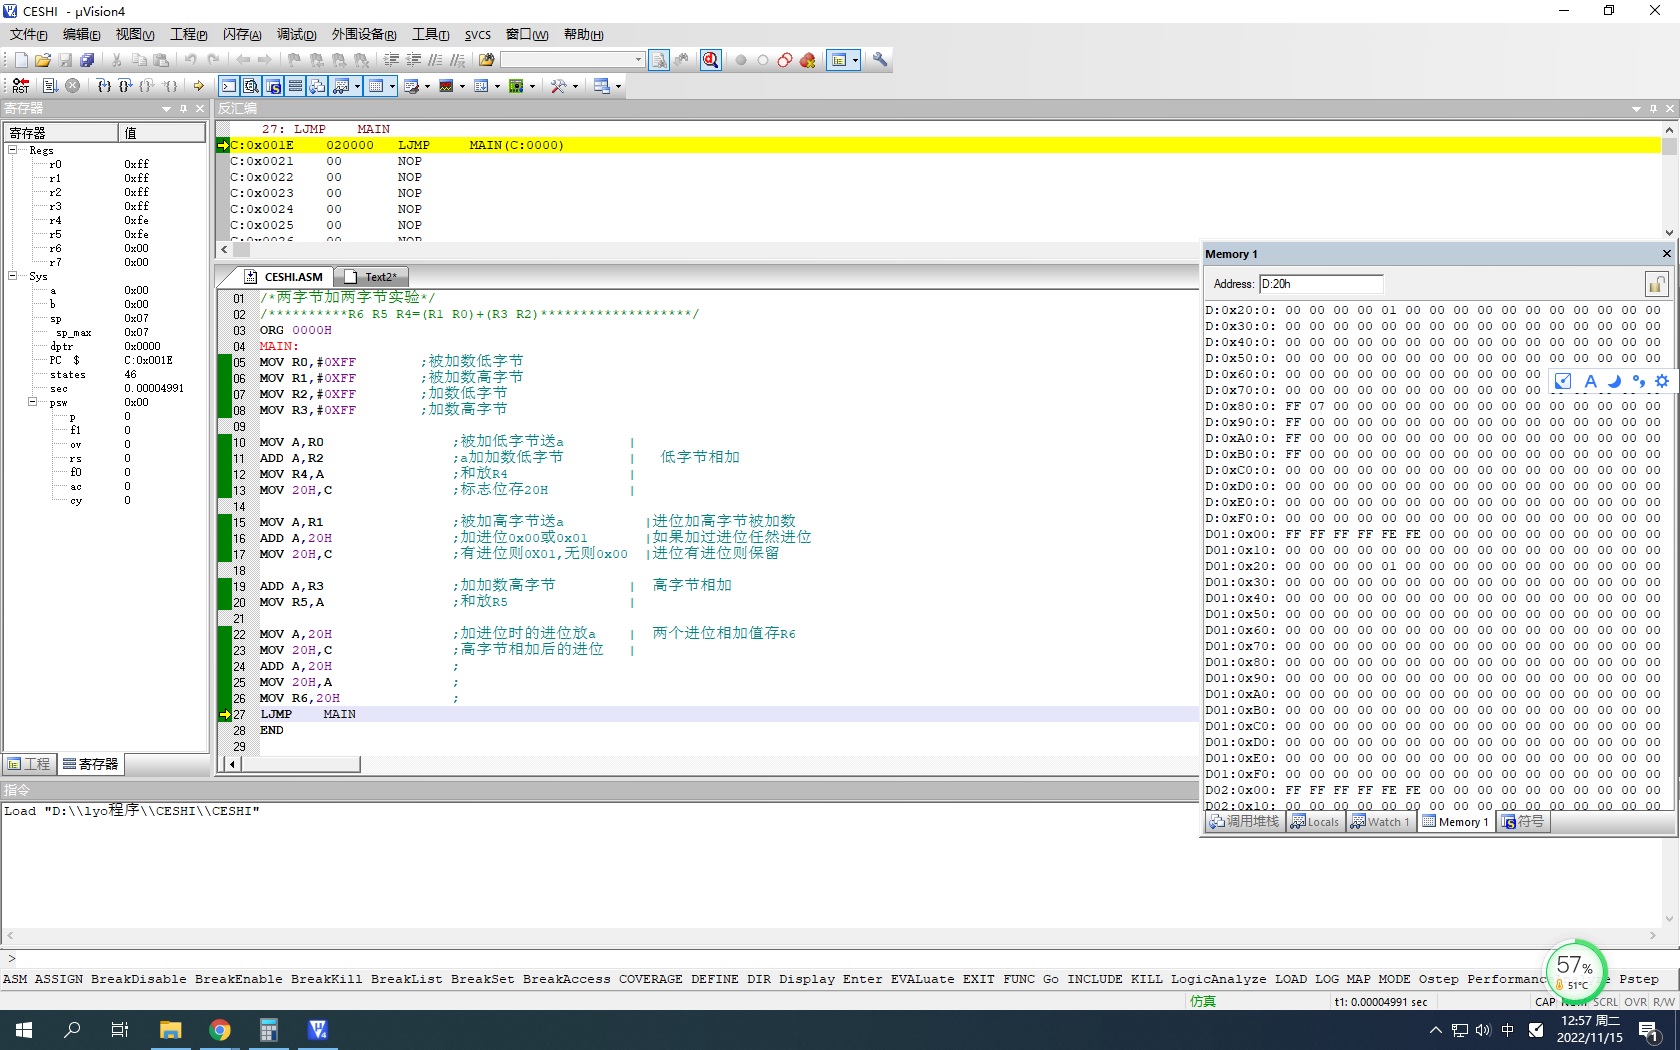Click the Insert breakpoint red dot icon
Viewport: 1680px width, 1050px height.
(x=741, y=60)
